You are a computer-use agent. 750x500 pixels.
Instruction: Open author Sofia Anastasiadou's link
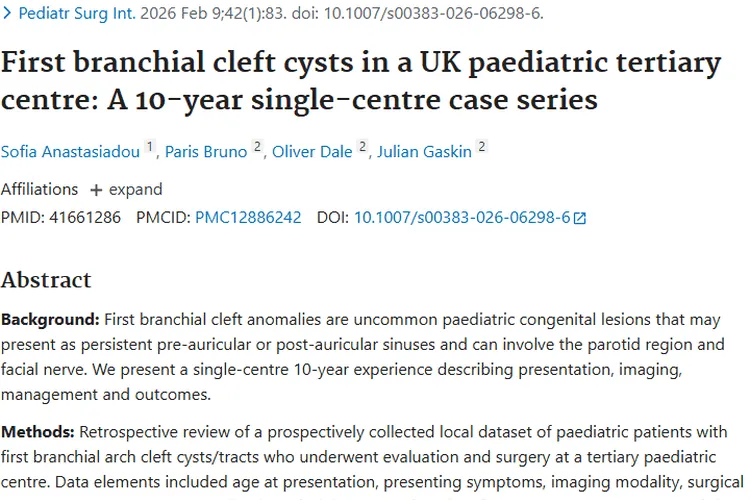(x=72, y=151)
